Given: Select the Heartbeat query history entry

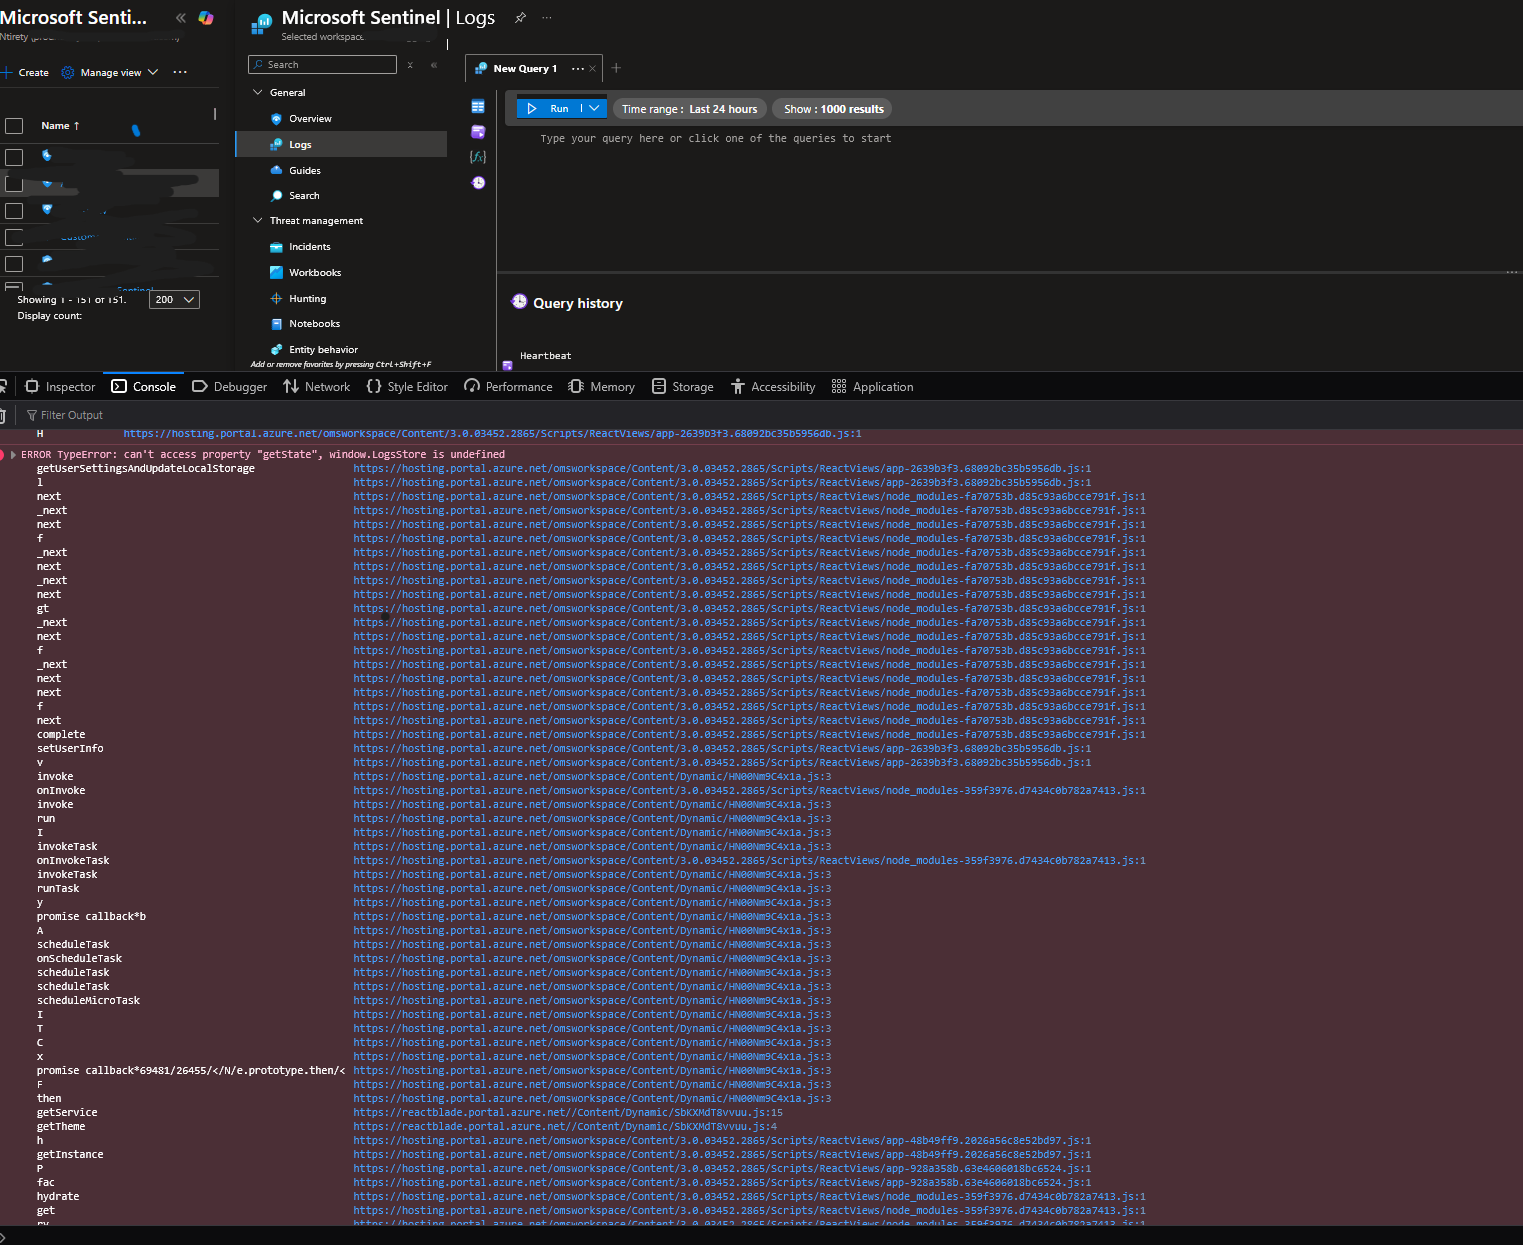Looking at the screenshot, I should [x=545, y=356].
